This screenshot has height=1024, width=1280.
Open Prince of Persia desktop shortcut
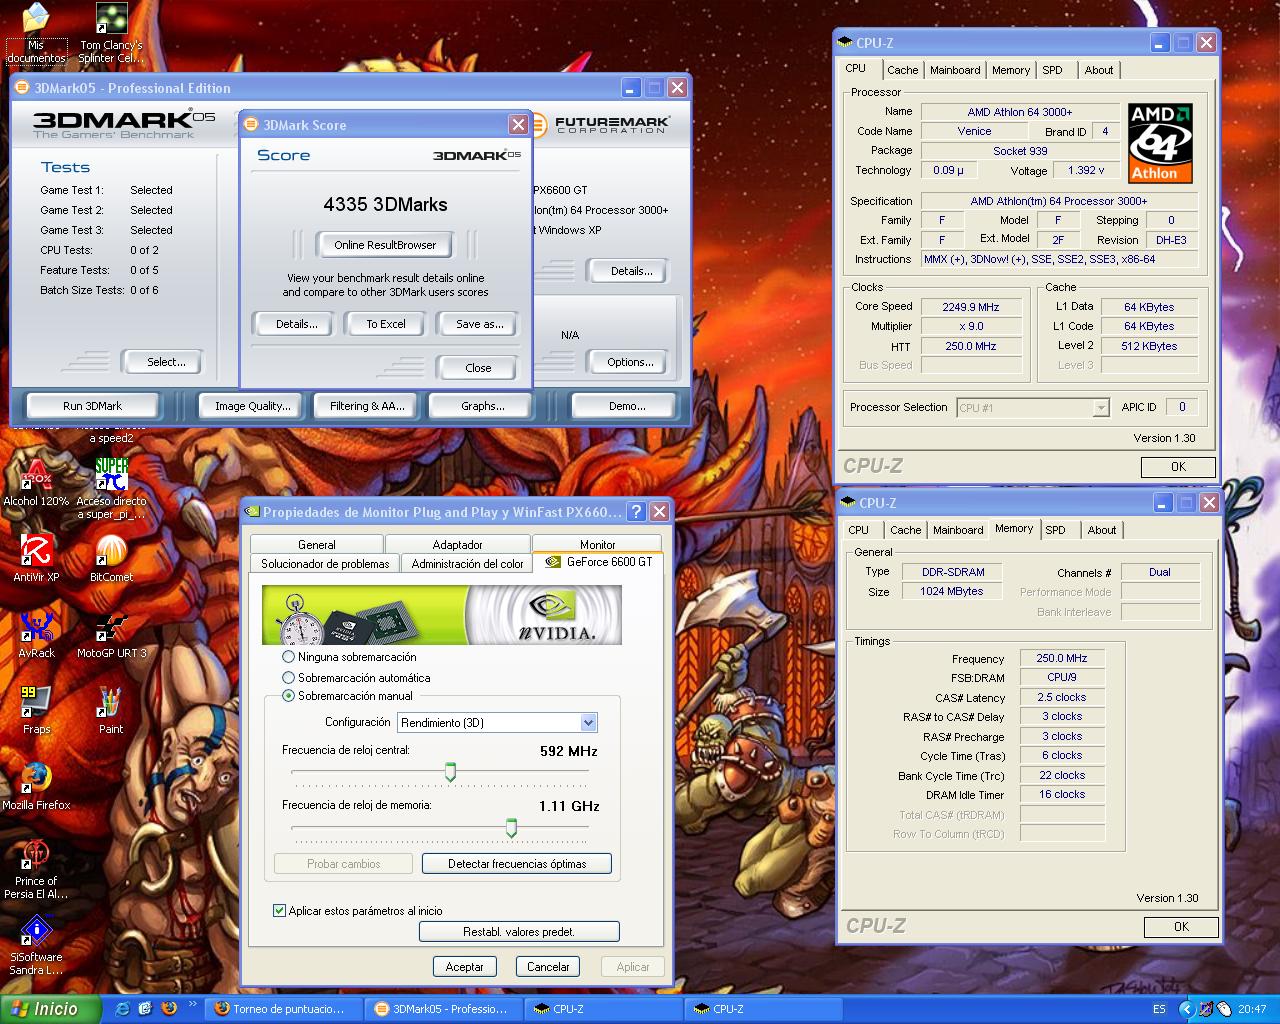click(x=36, y=855)
